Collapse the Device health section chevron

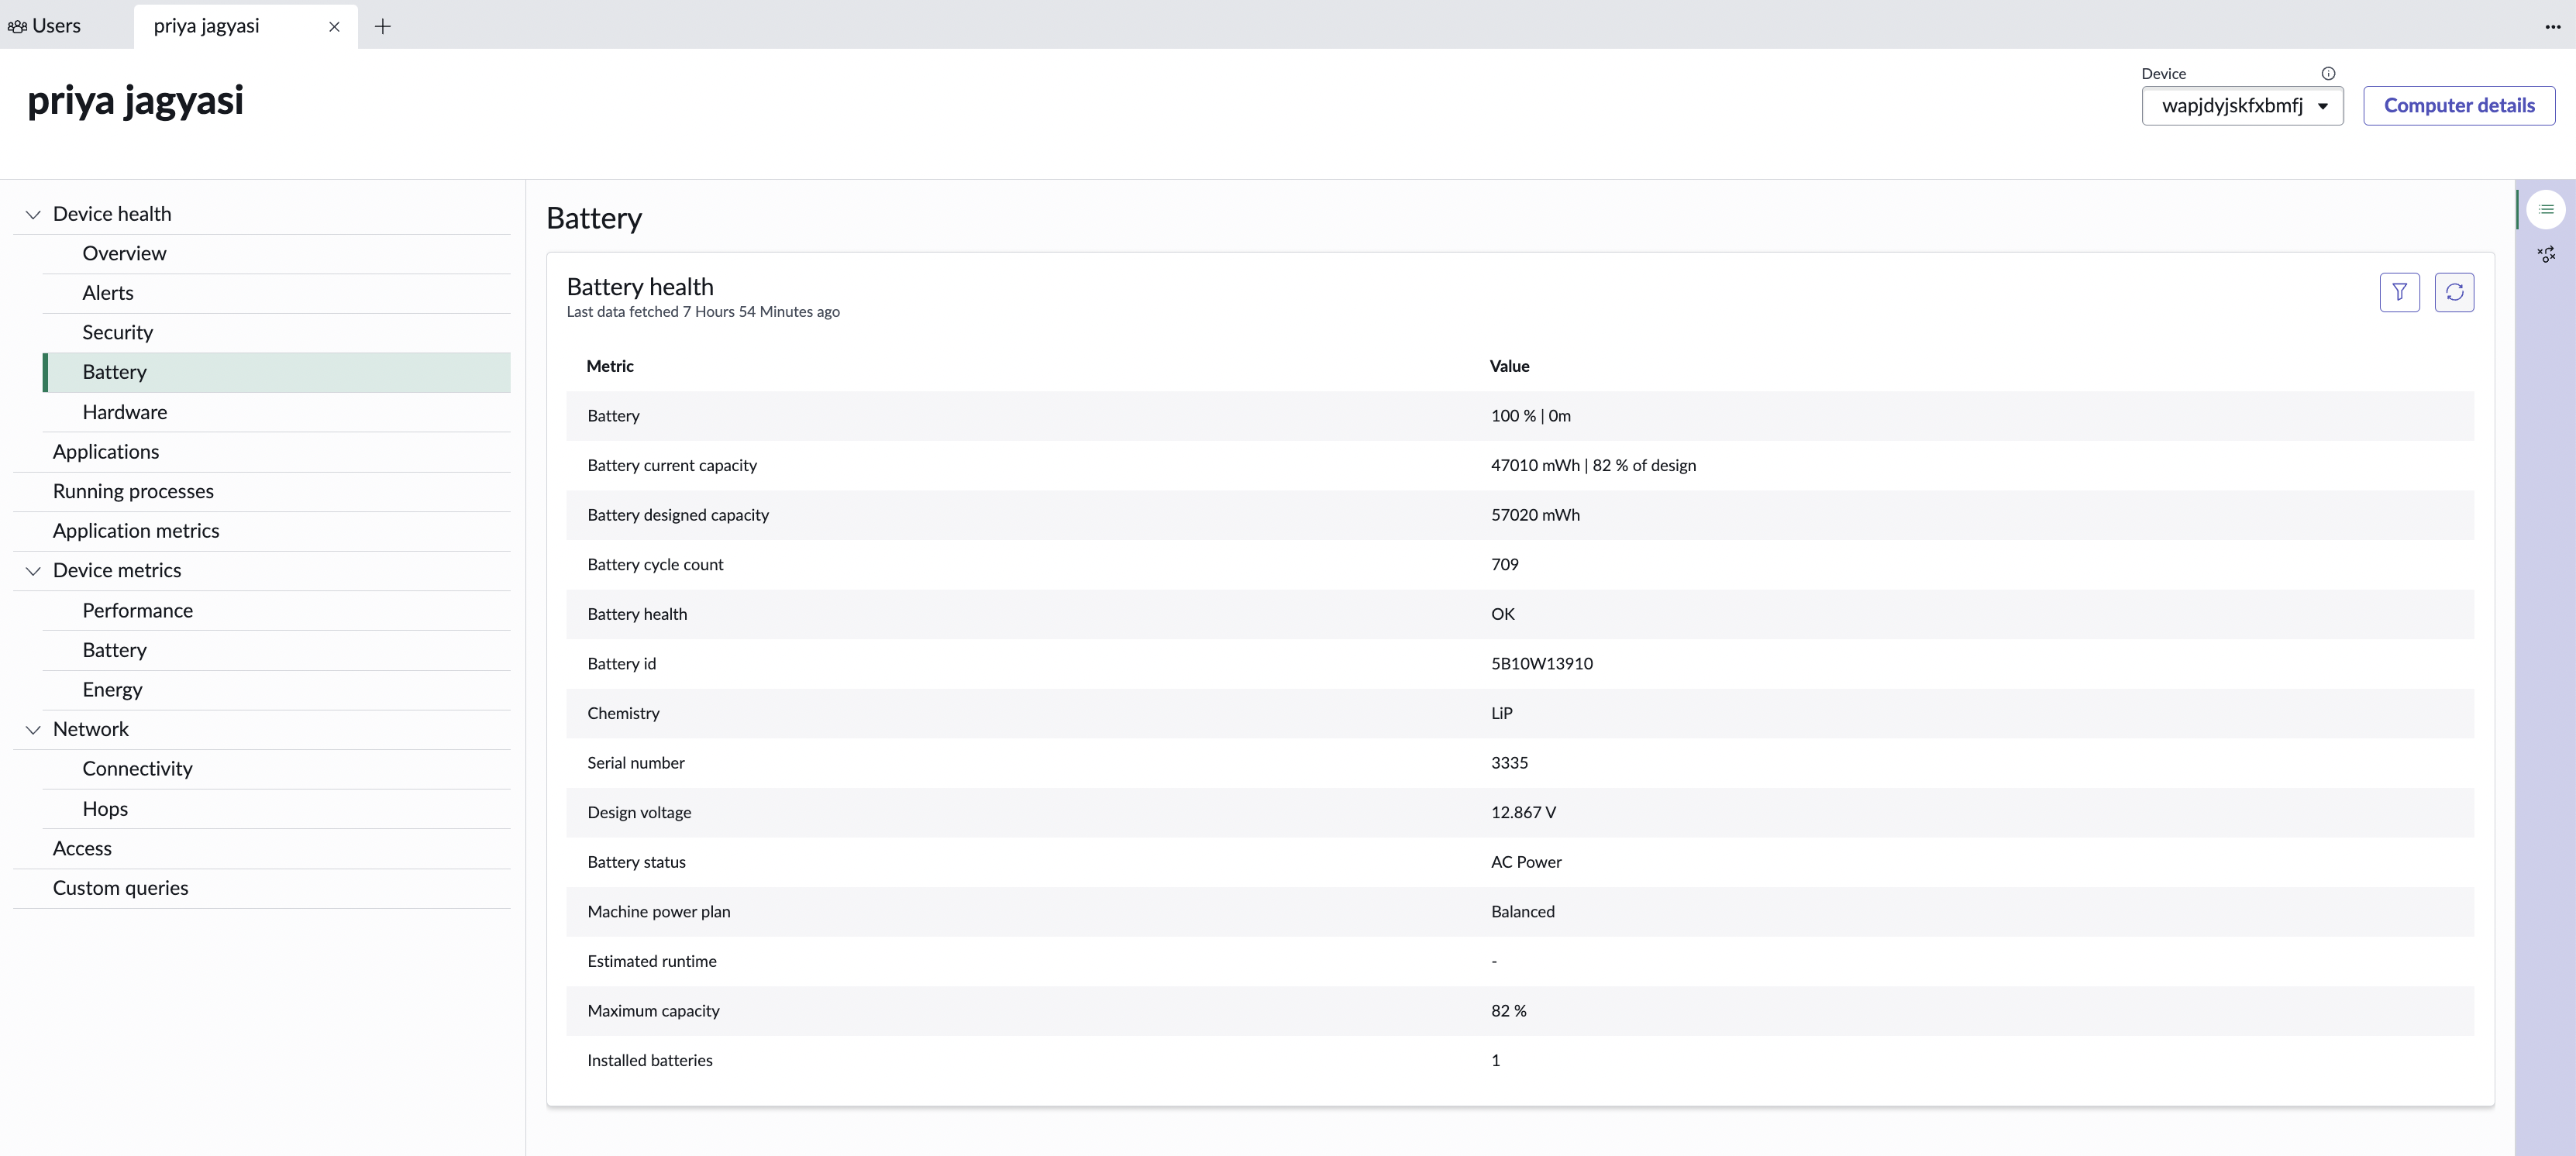point(33,214)
